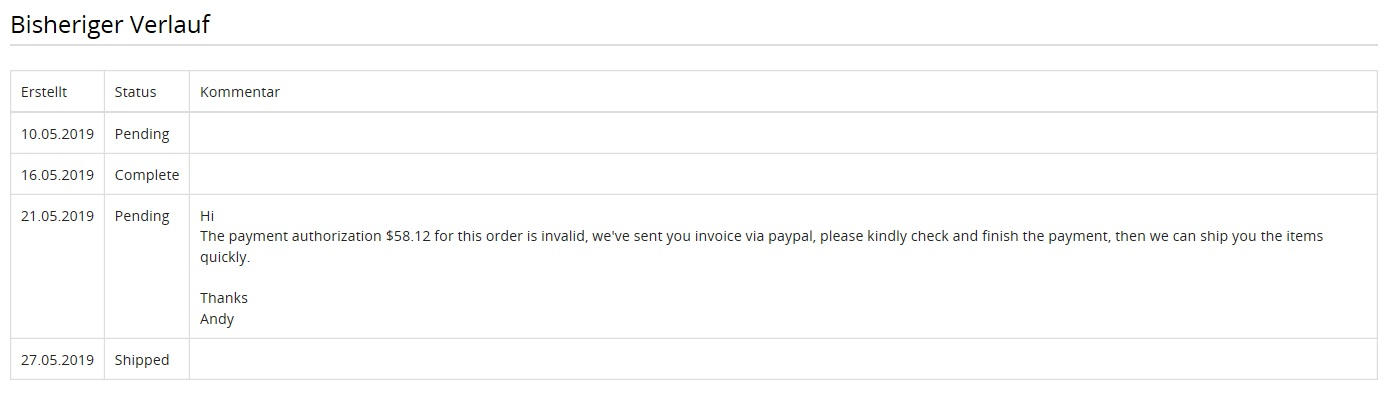
Task: Select the Kommentar column header
Action: tap(240, 92)
